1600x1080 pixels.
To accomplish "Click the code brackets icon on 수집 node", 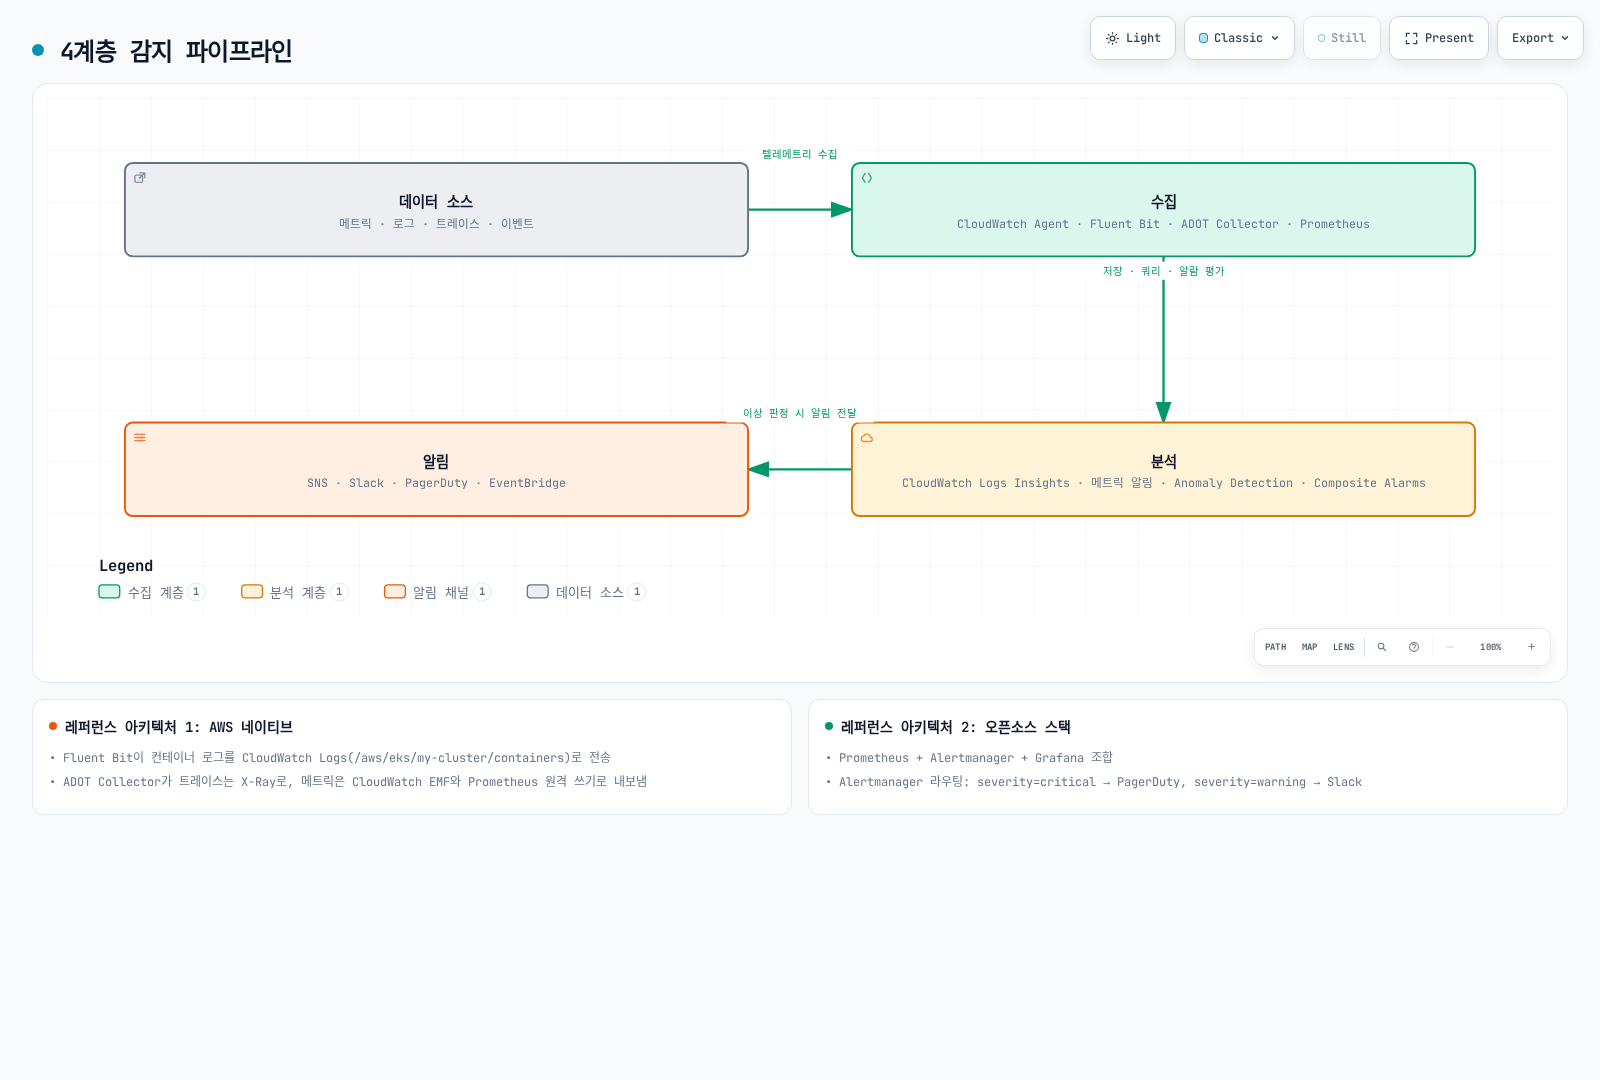I will [867, 178].
